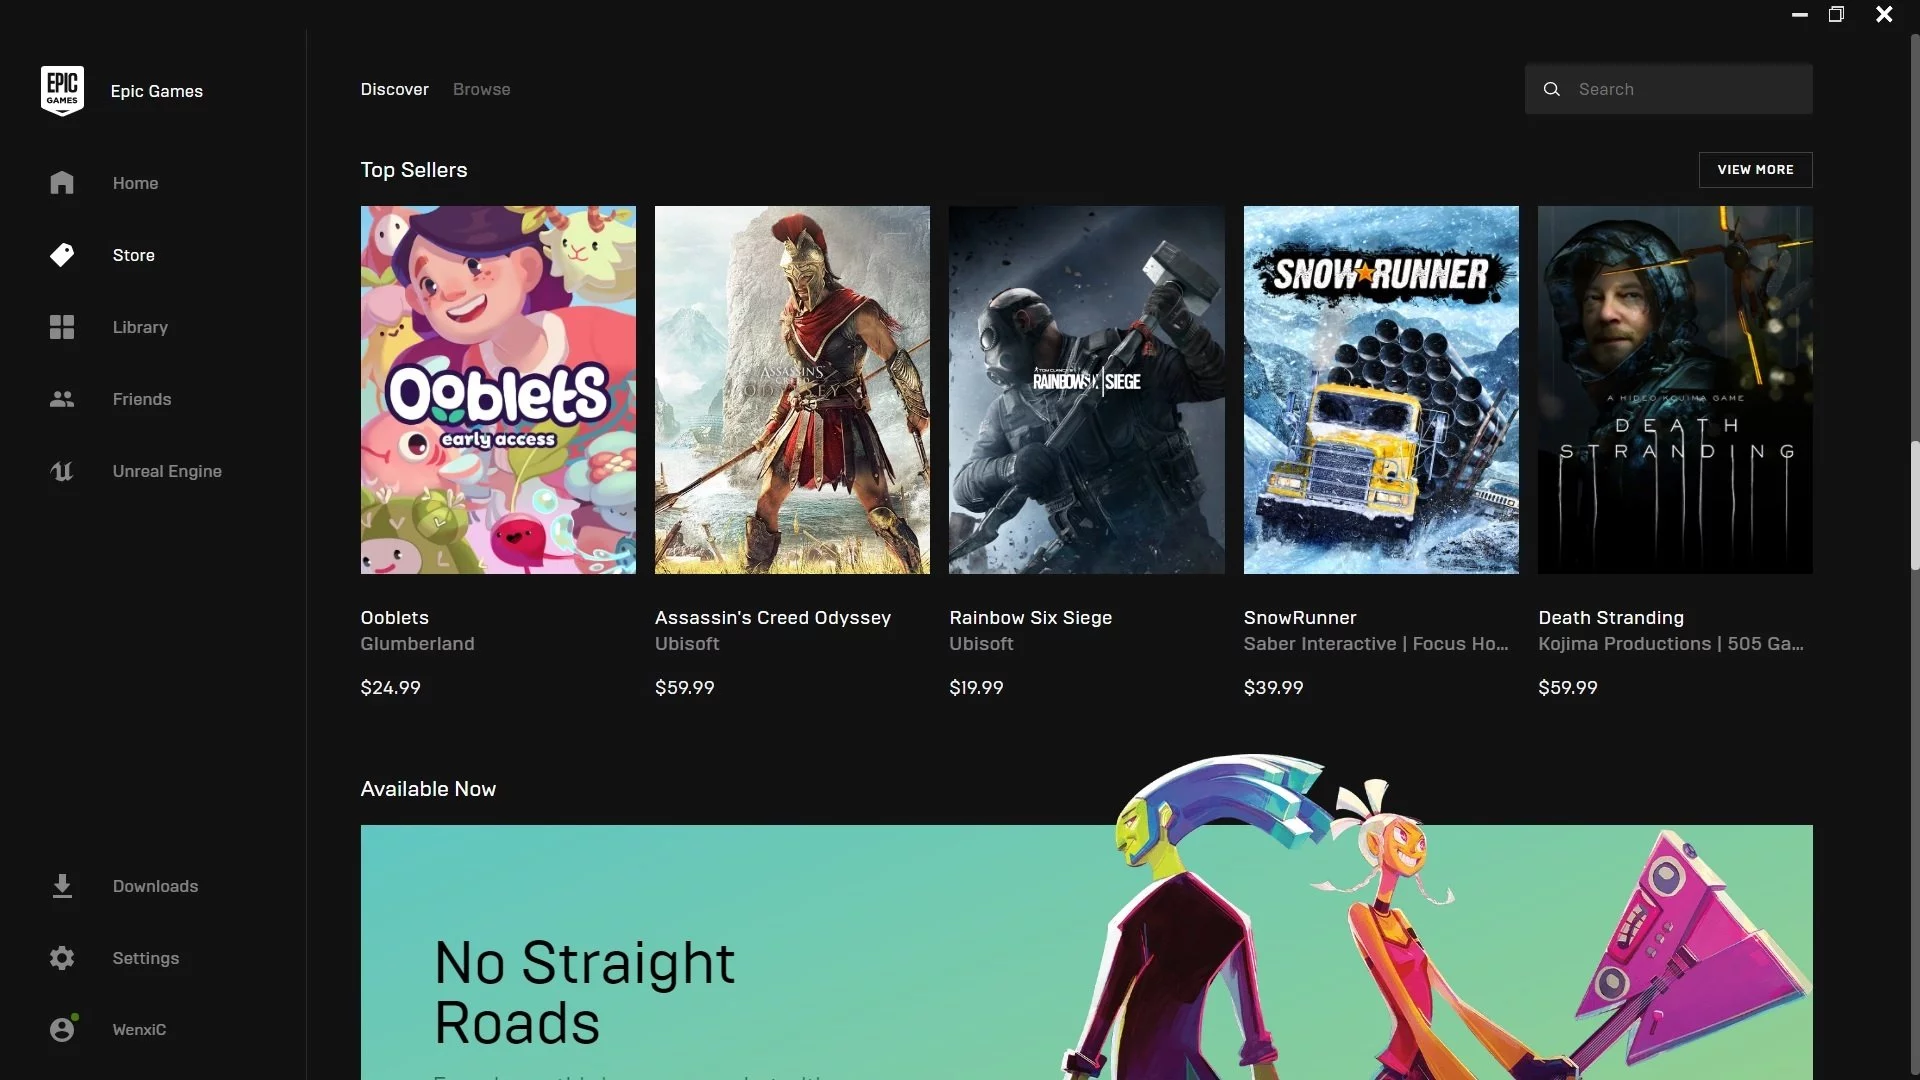The image size is (1920, 1080).
Task: Open the Assassin's Creed Odyssey title link
Action: (x=772, y=618)
